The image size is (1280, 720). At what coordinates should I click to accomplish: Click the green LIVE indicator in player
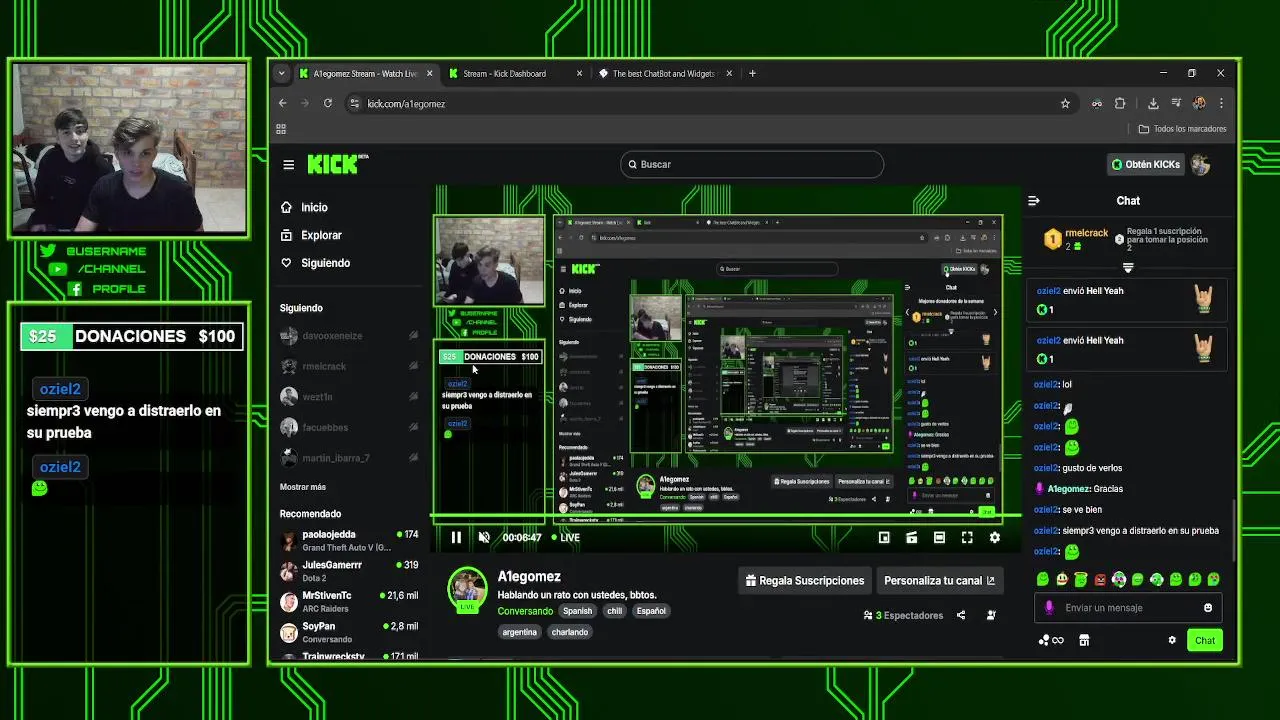pos(566,538)
